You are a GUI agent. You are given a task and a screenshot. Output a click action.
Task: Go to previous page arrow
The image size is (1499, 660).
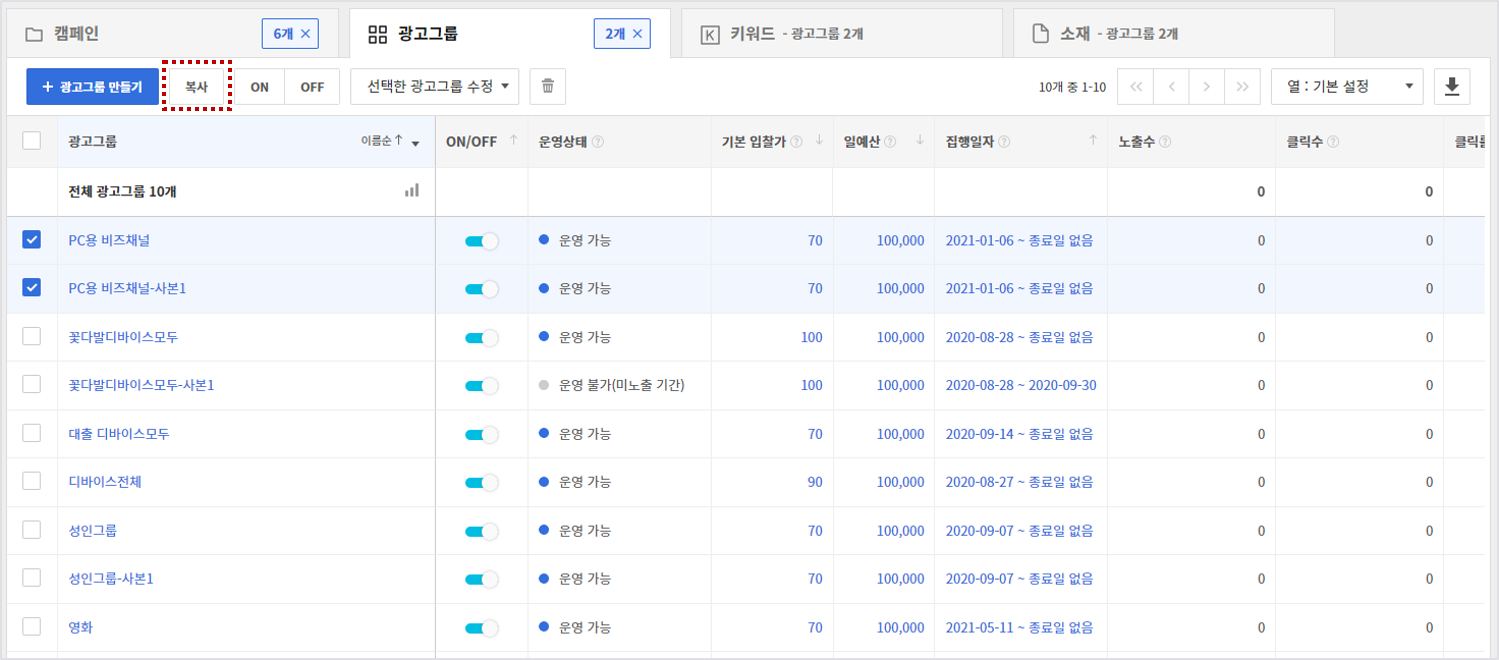pyautogui.click(x=1171, y=87)
